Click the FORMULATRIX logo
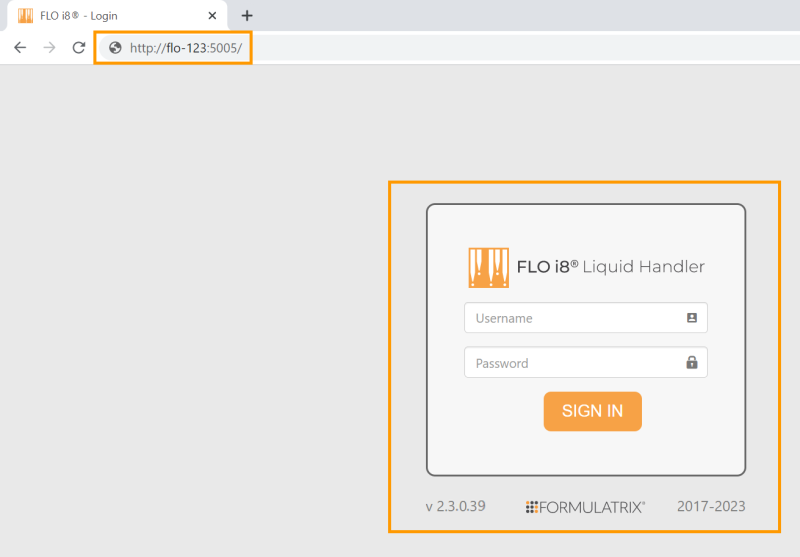This screenshot has height=557, width=800. [x=586, y=507]
